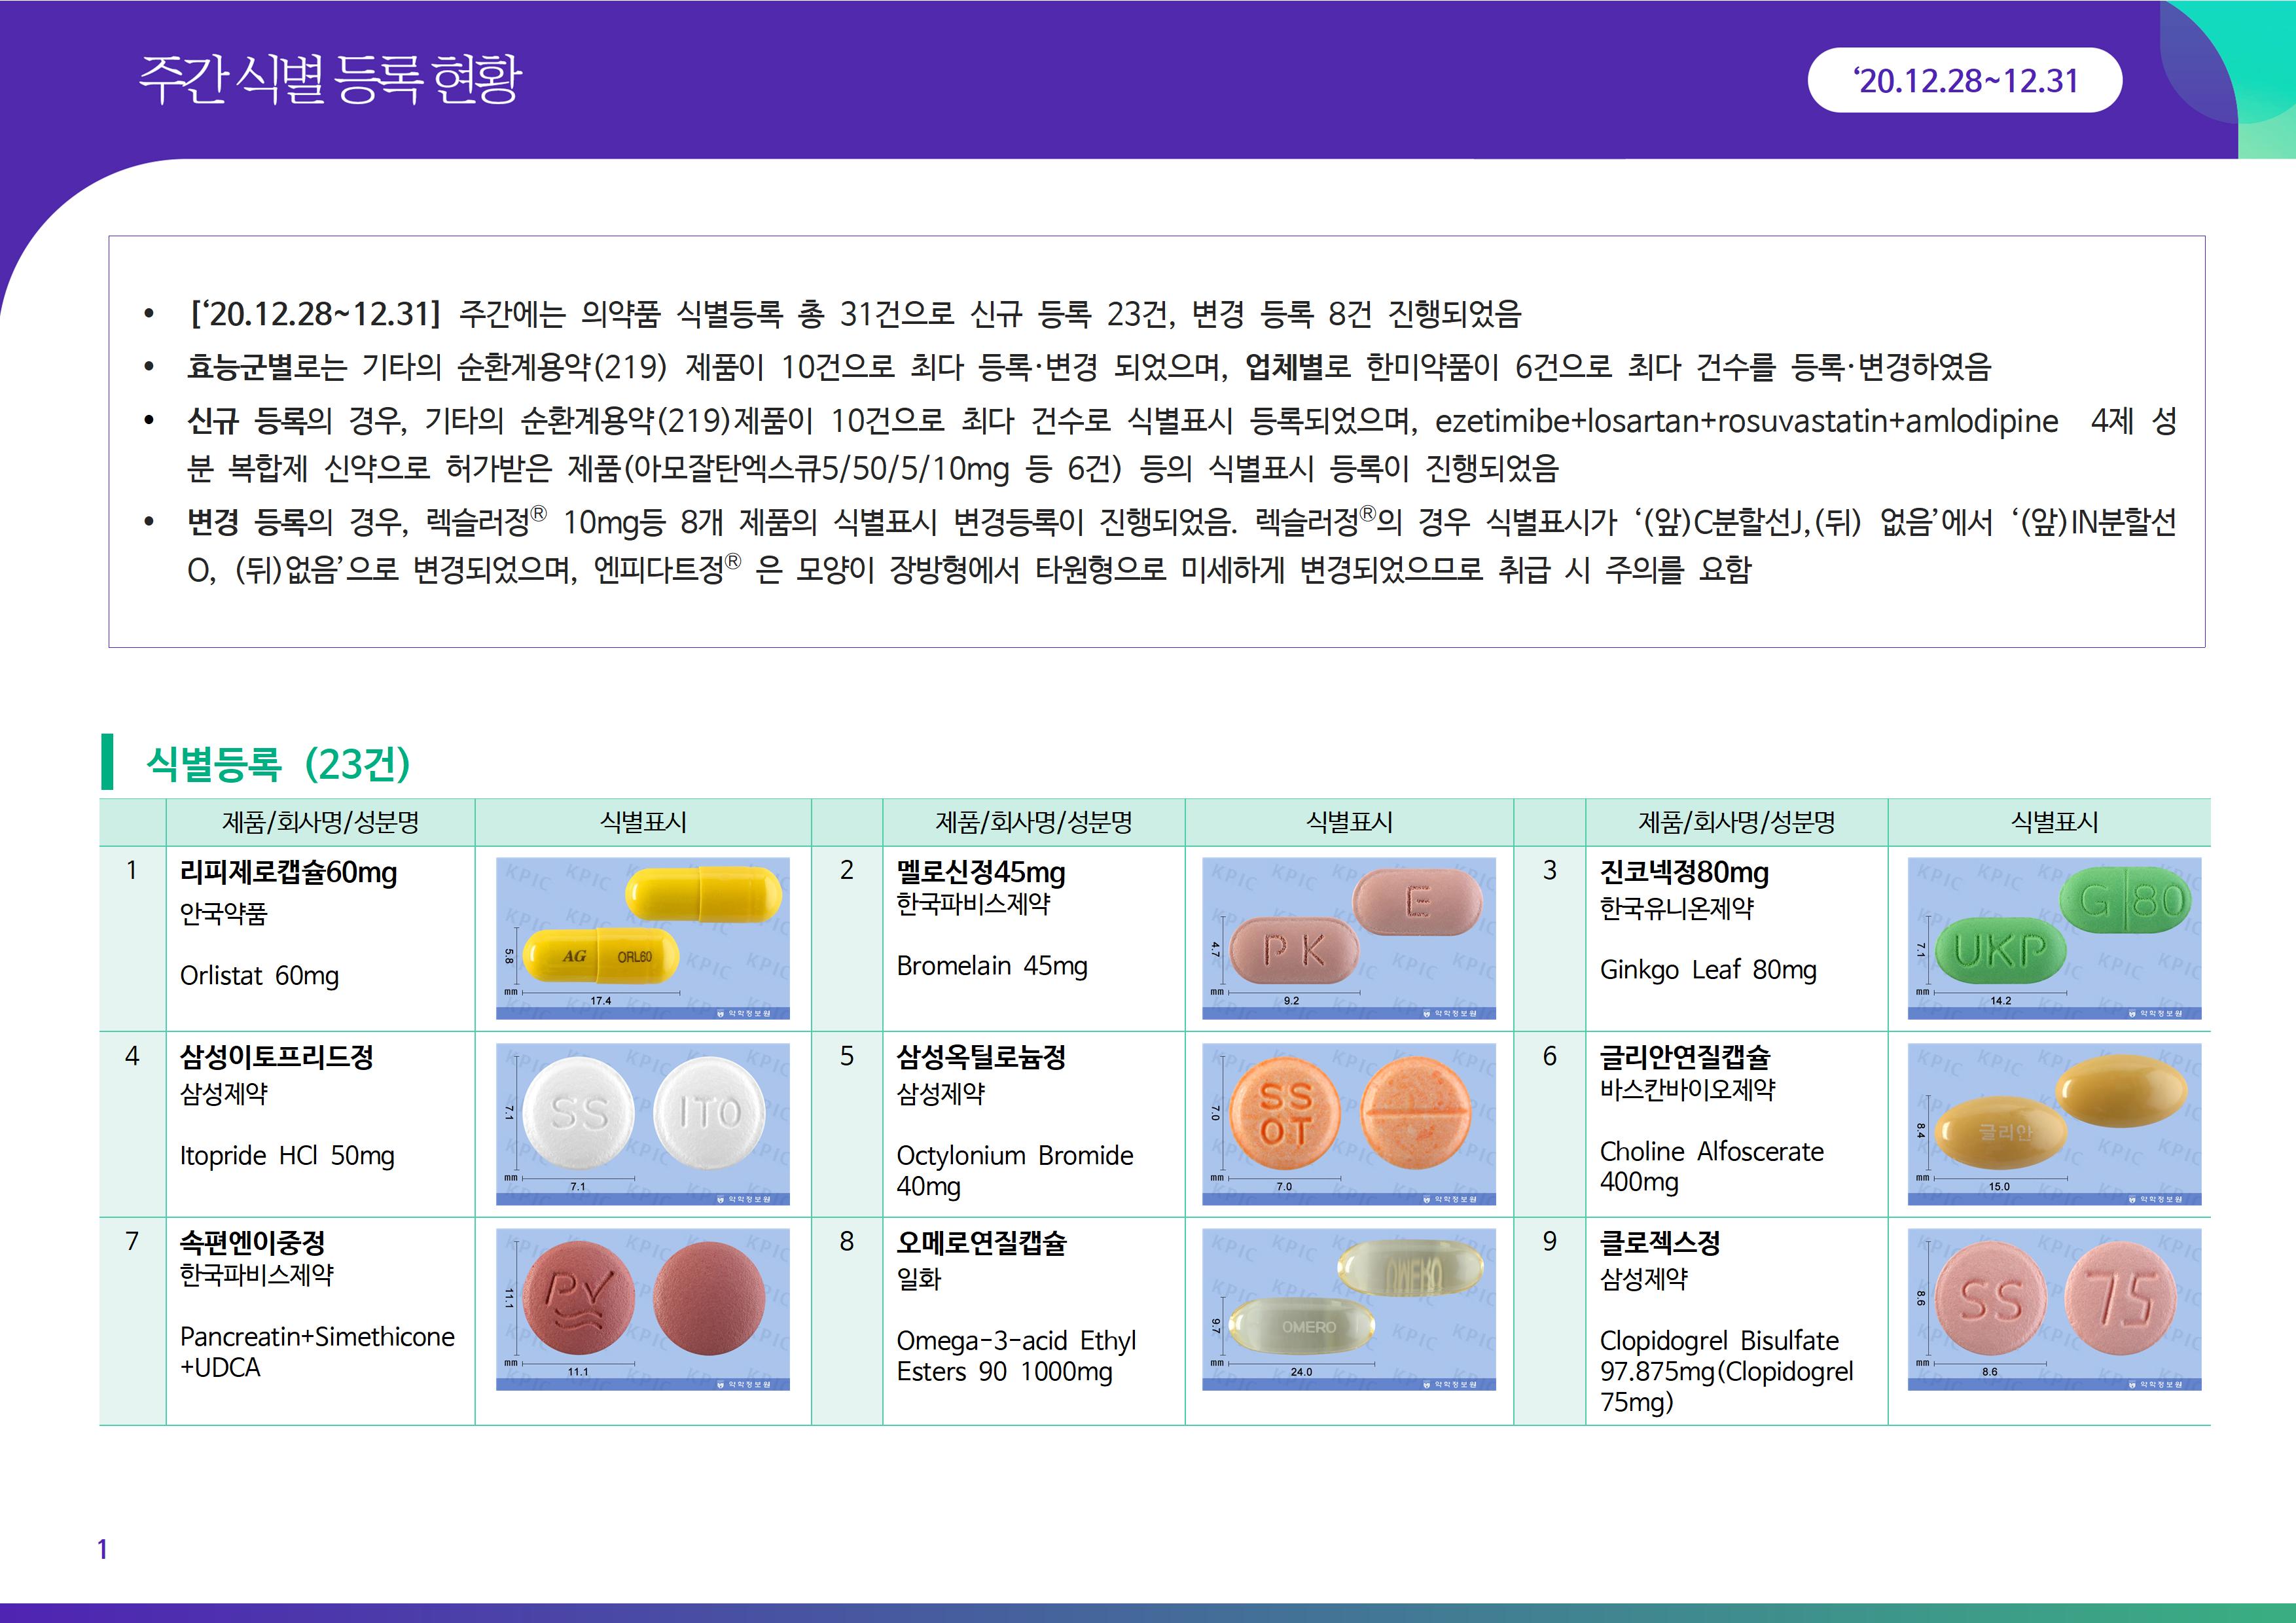The image size is (2296, 1623).
Task: Click the product name 오메로연질캡슐
Action: tap(981, 1243)
